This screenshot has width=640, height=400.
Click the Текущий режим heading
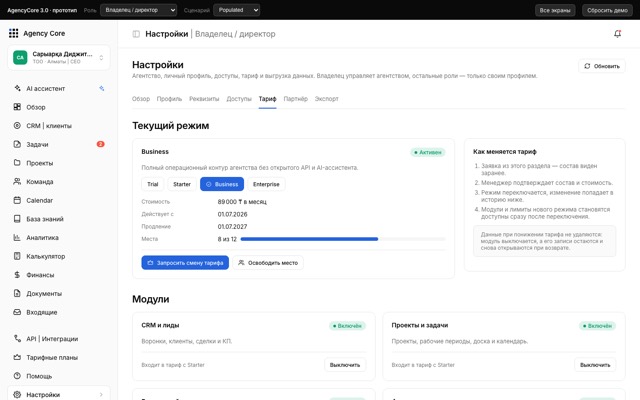coord(171,126)
